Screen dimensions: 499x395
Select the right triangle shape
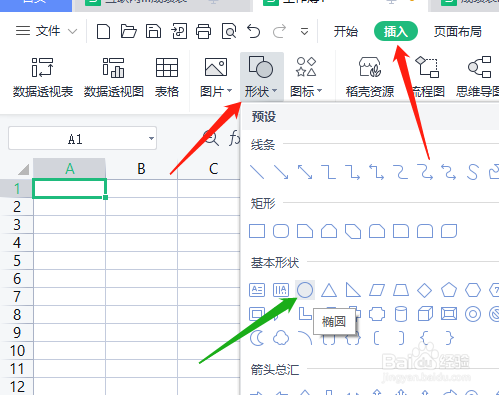pos(353,290)
